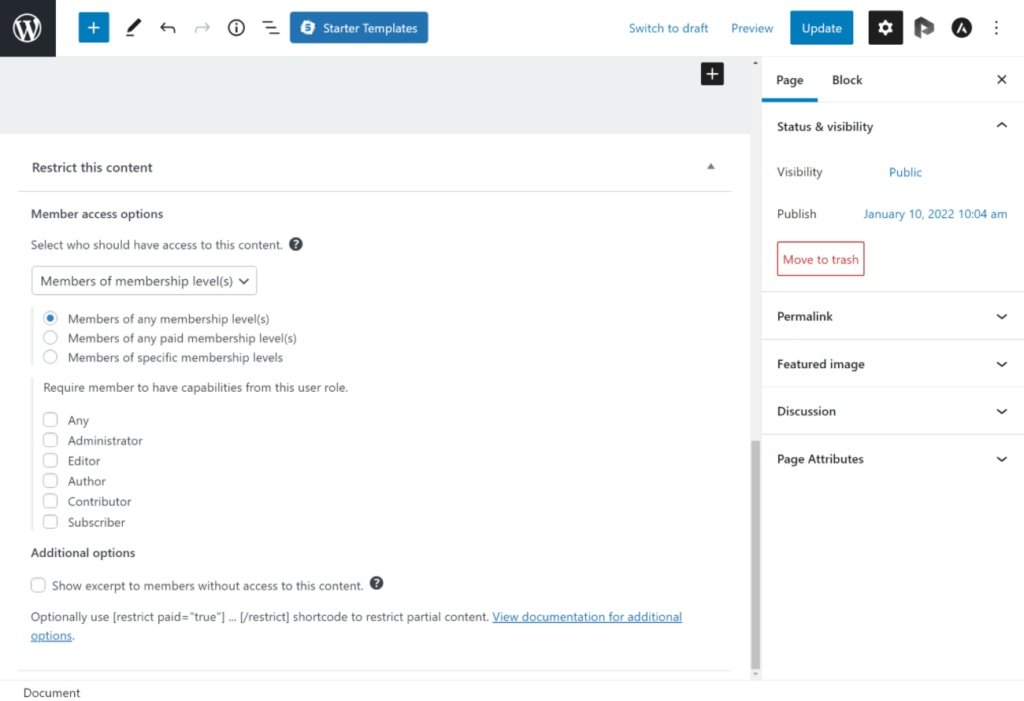1024x701 pixels.
Task: Toggle the Settings gear icon
Action: pos(885,28)
